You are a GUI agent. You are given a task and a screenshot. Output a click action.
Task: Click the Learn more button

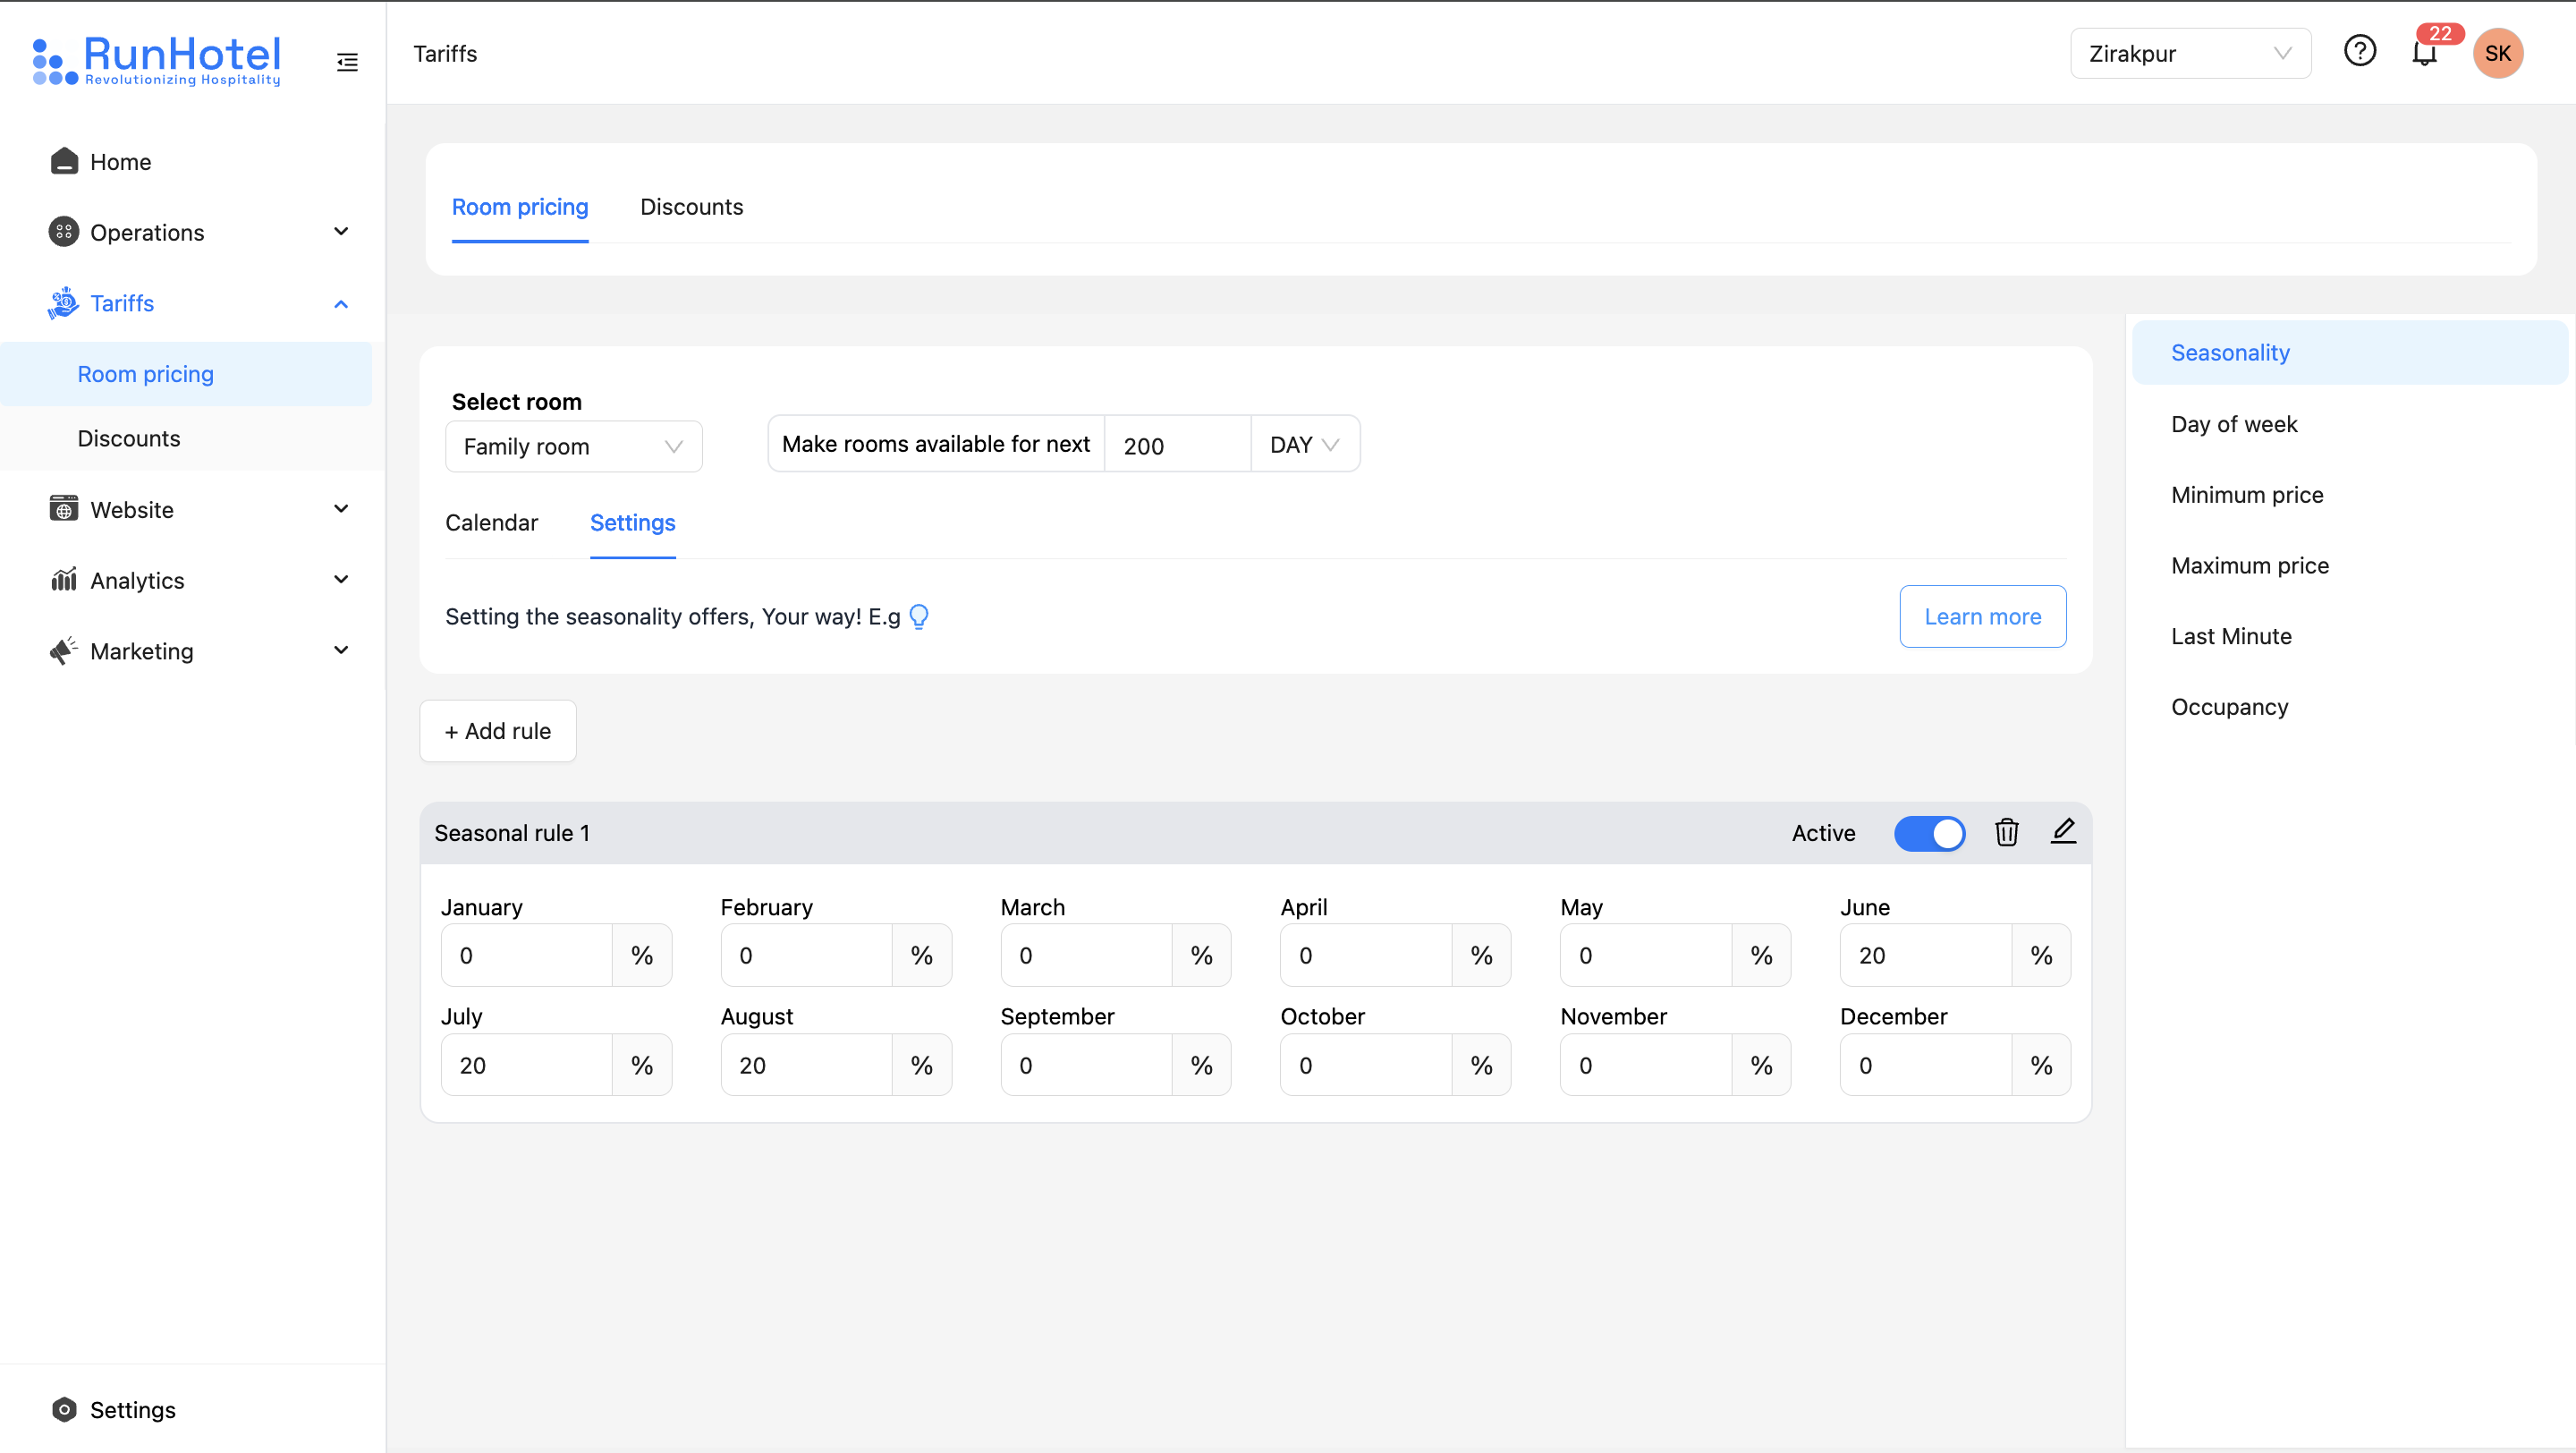click(x=1982, y=616)
